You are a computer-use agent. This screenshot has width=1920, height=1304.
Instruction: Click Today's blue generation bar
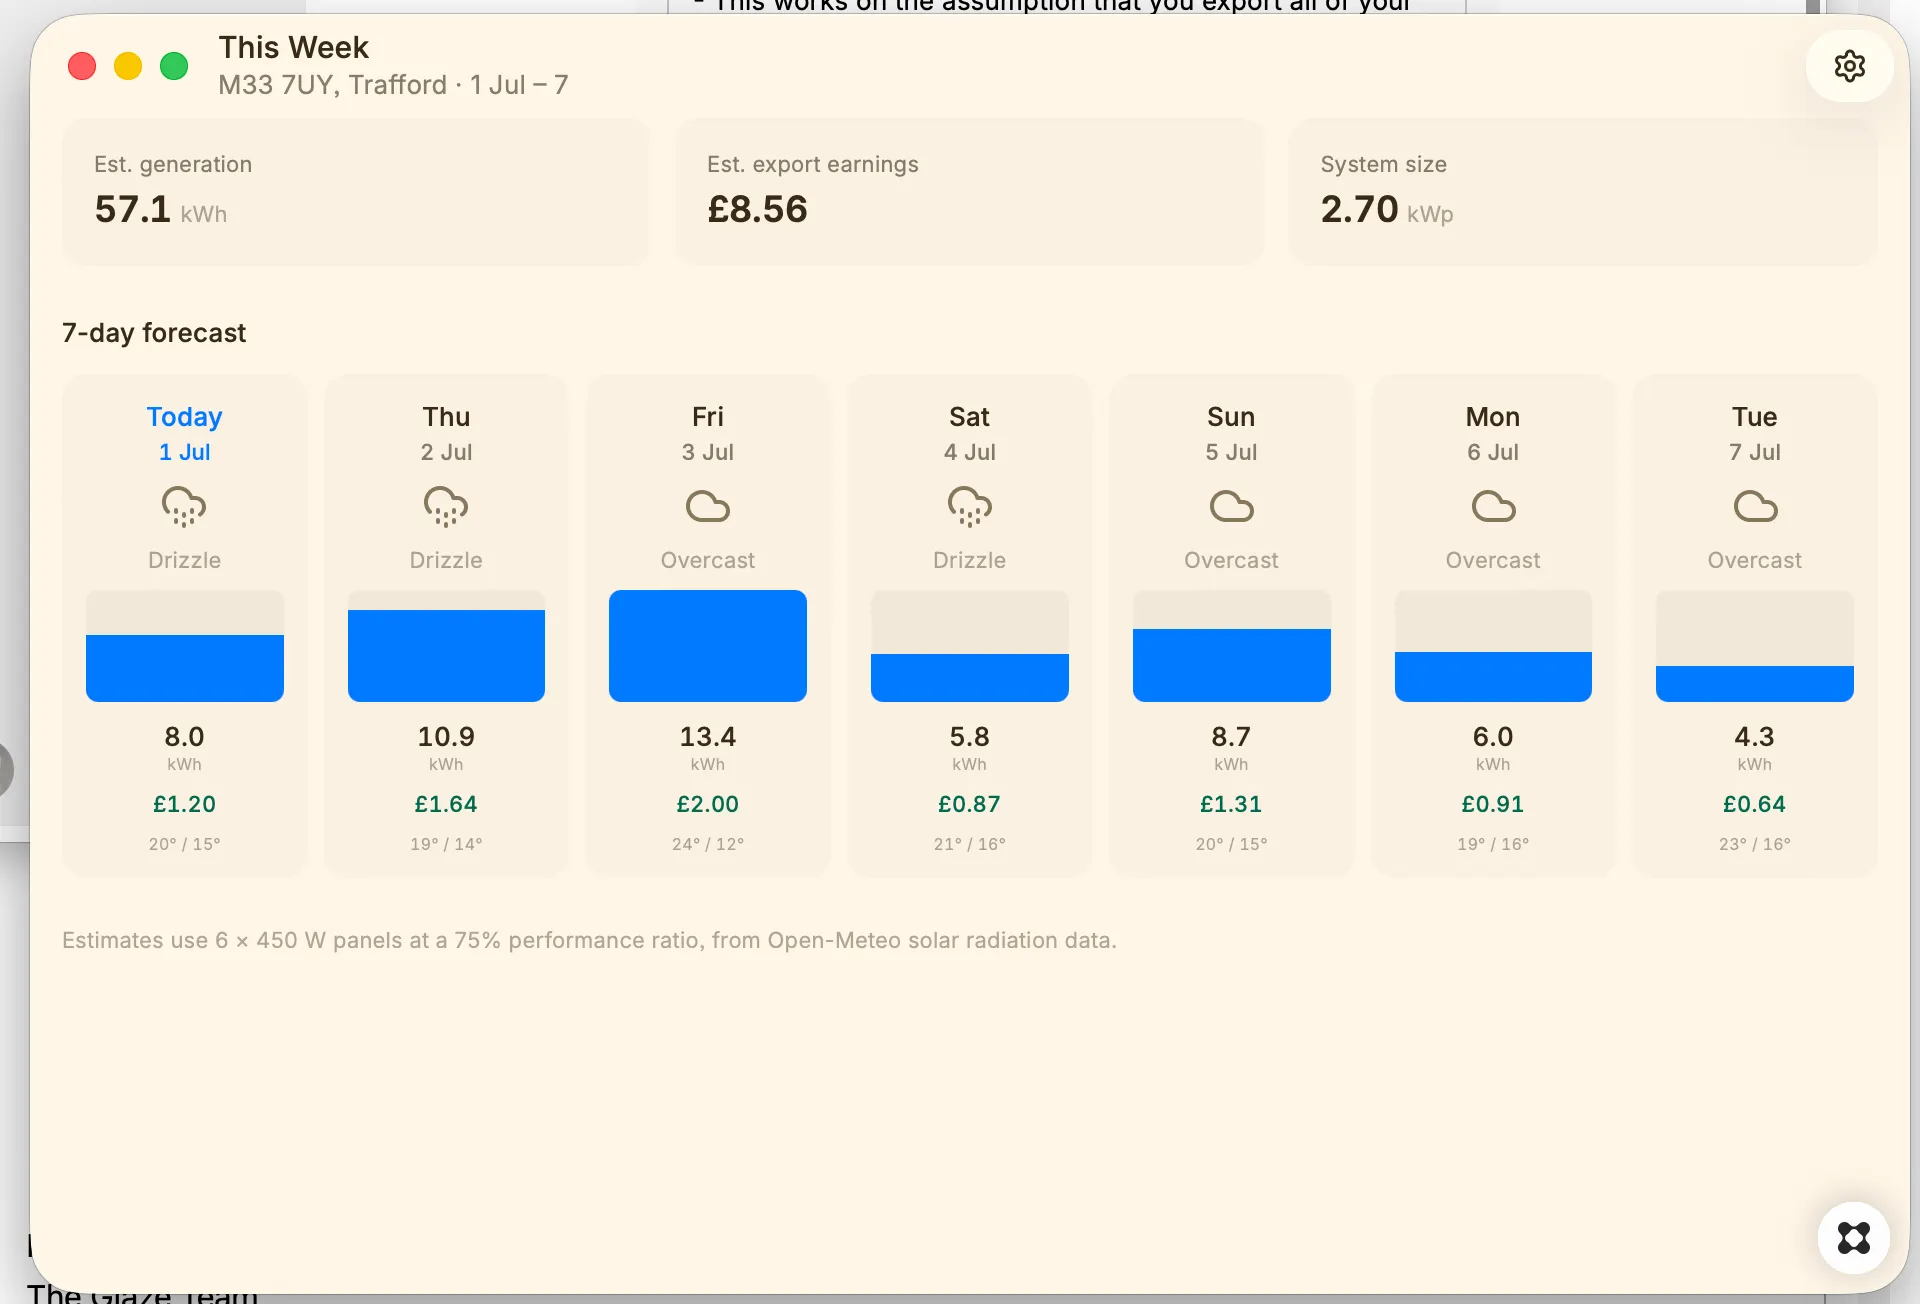[x=185, y=668]
